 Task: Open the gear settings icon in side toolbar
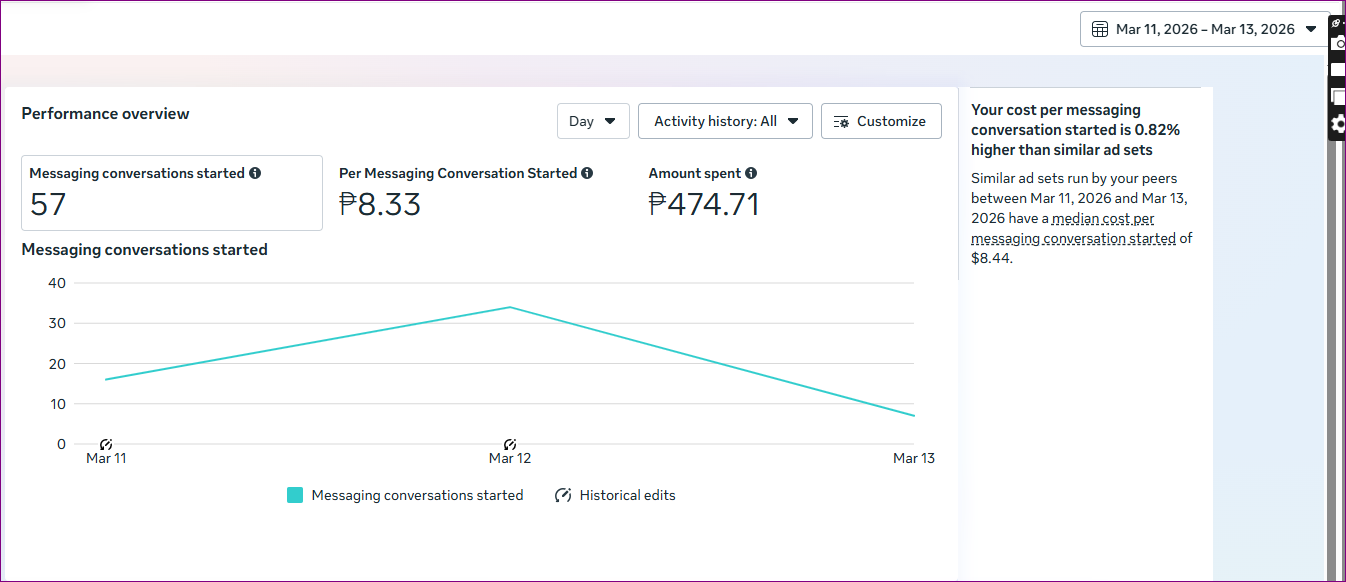pyautogui.click(x=1338, y=124)
